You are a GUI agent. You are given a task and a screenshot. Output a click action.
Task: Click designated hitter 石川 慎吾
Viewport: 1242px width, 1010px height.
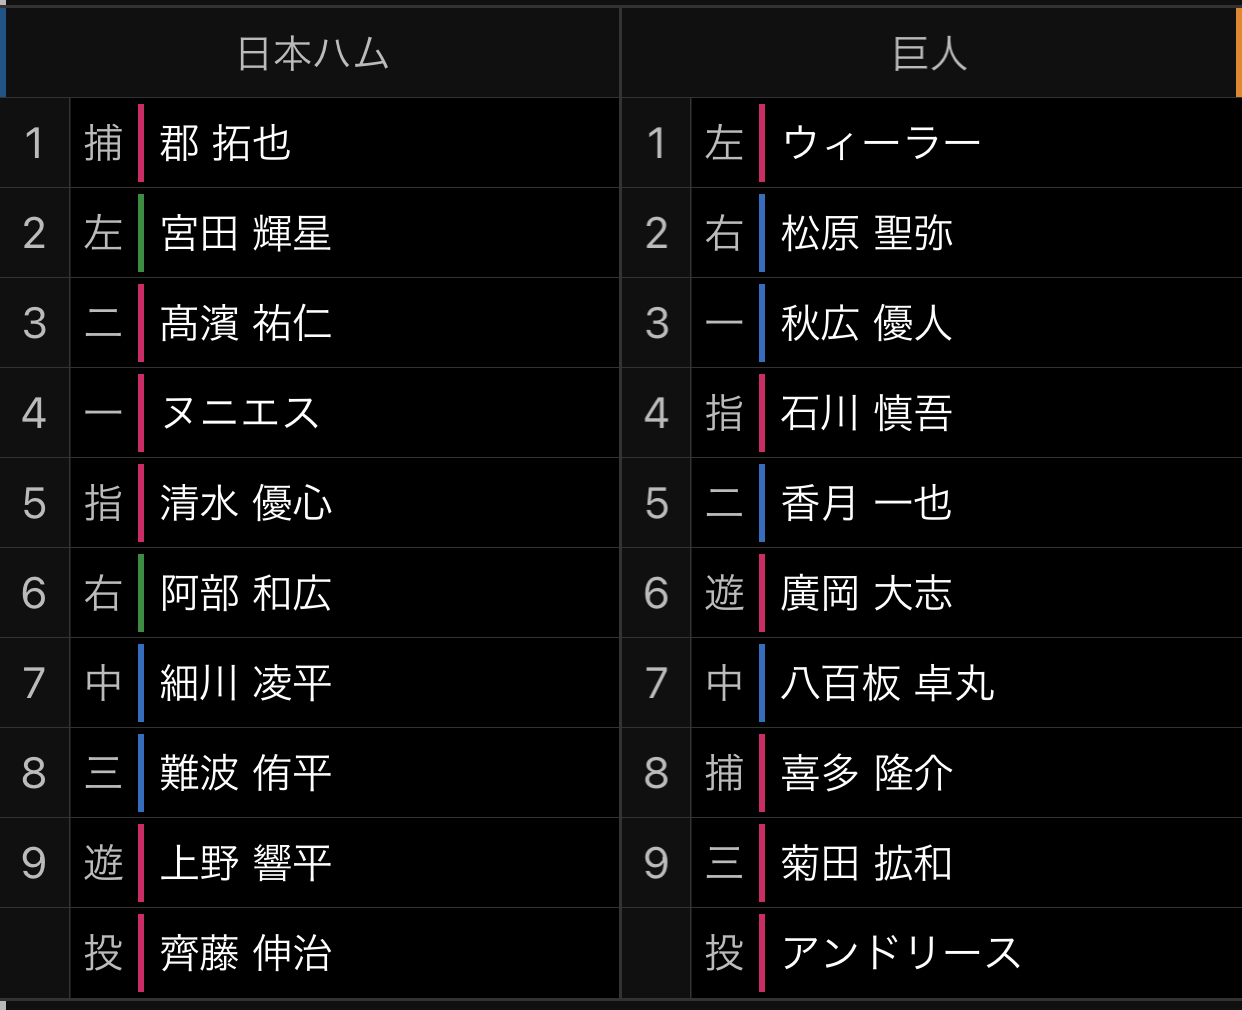pyautogui.click(x=866, y=413)
